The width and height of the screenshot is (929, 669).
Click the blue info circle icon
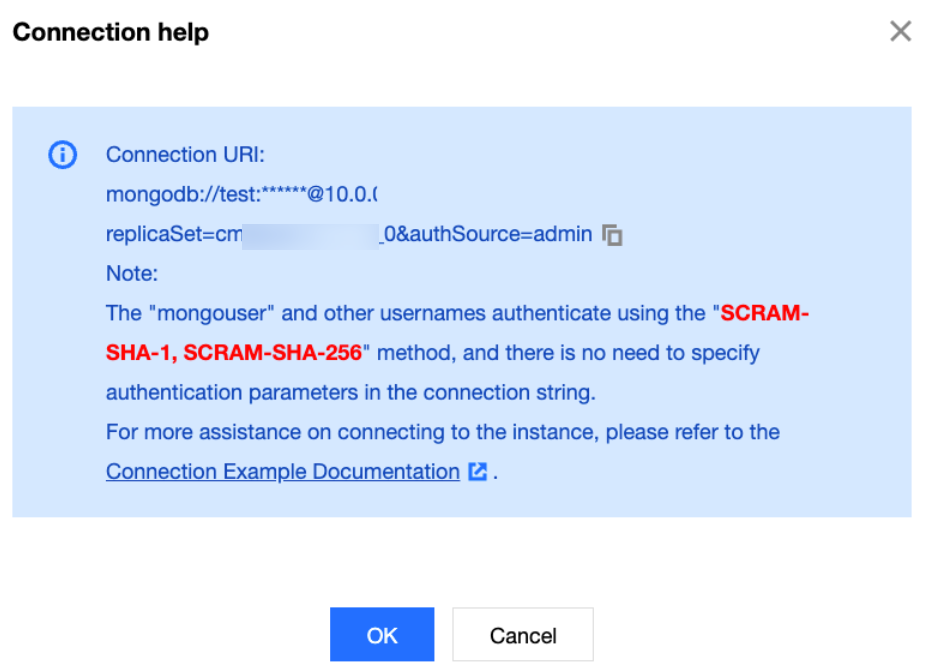point(62,155)
